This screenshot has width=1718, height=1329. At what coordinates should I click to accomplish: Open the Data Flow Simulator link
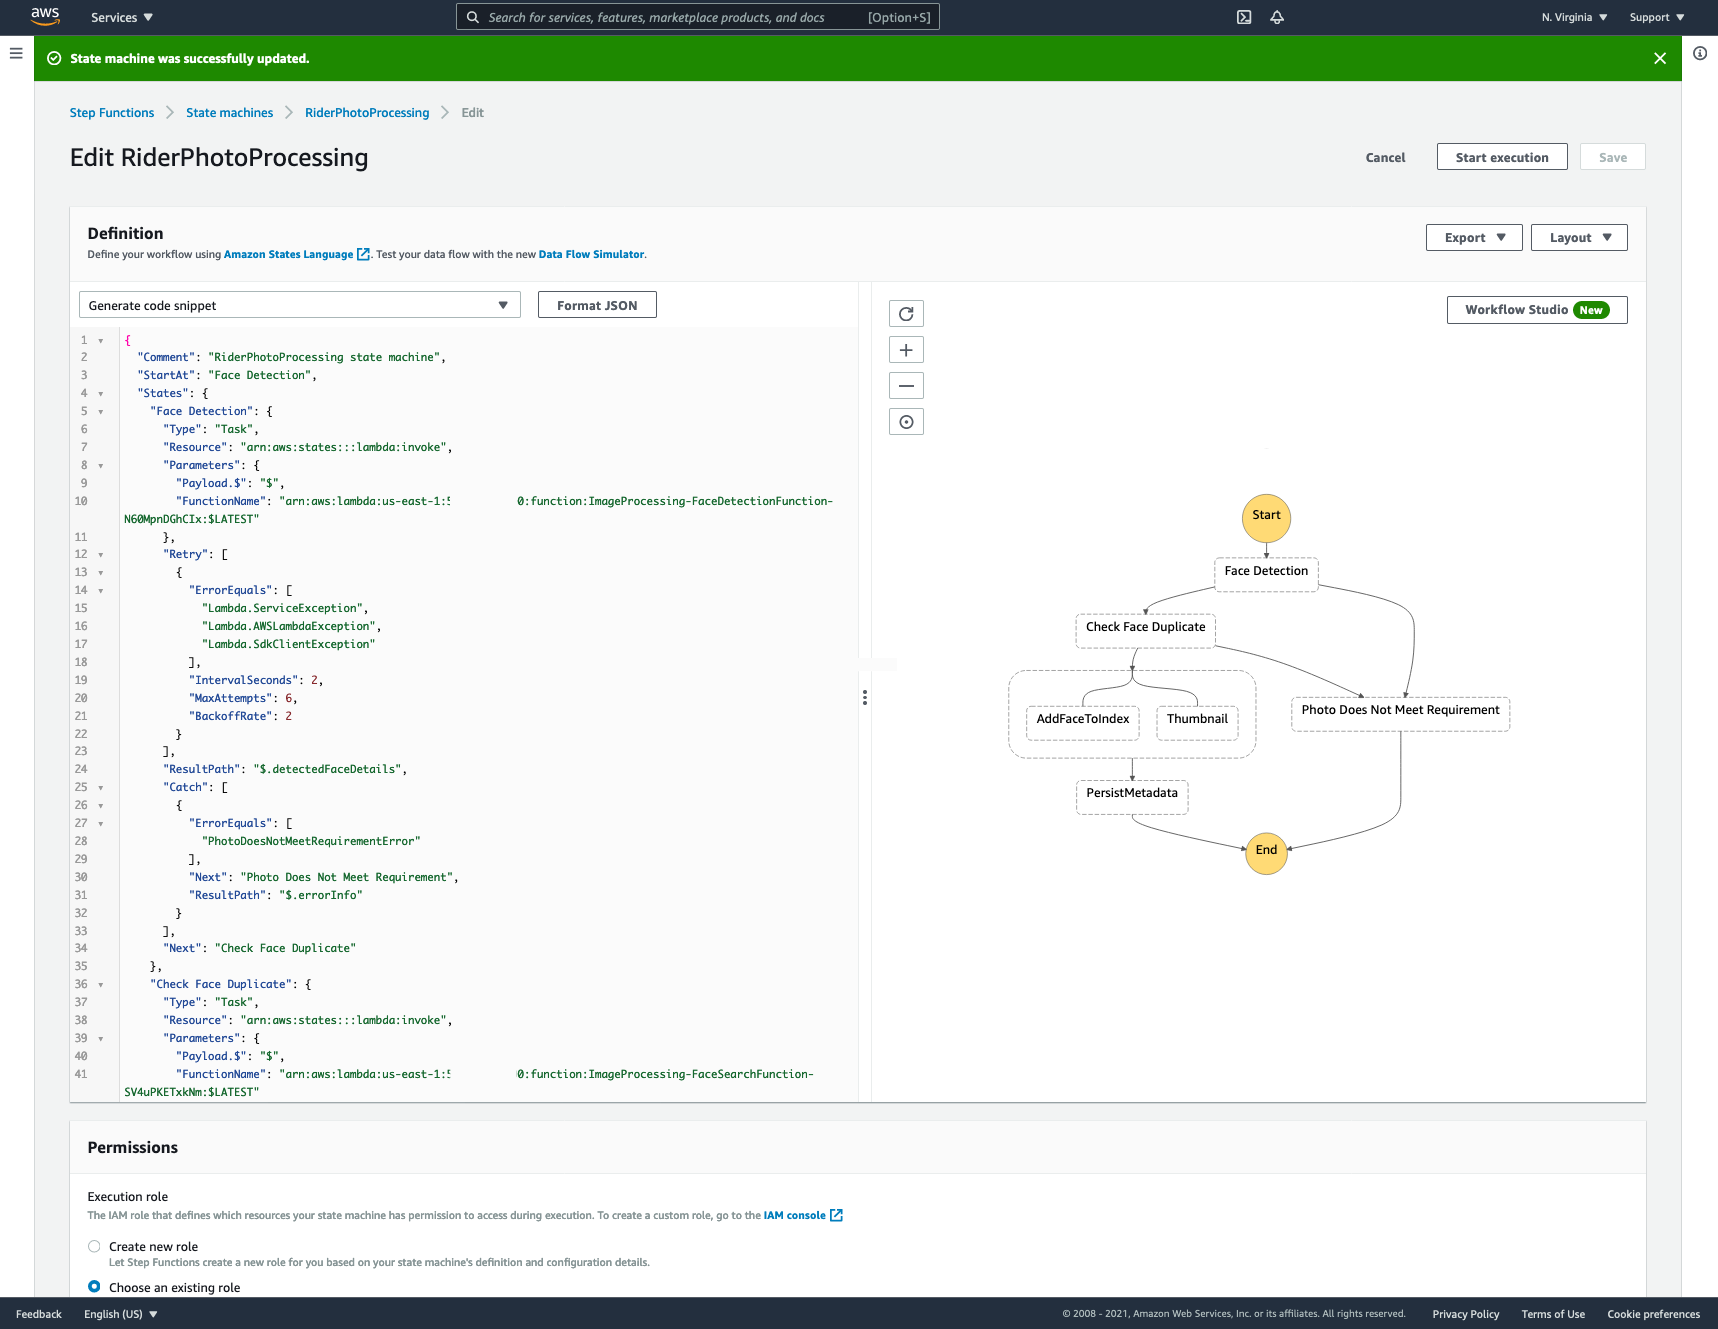coord(591,254)
